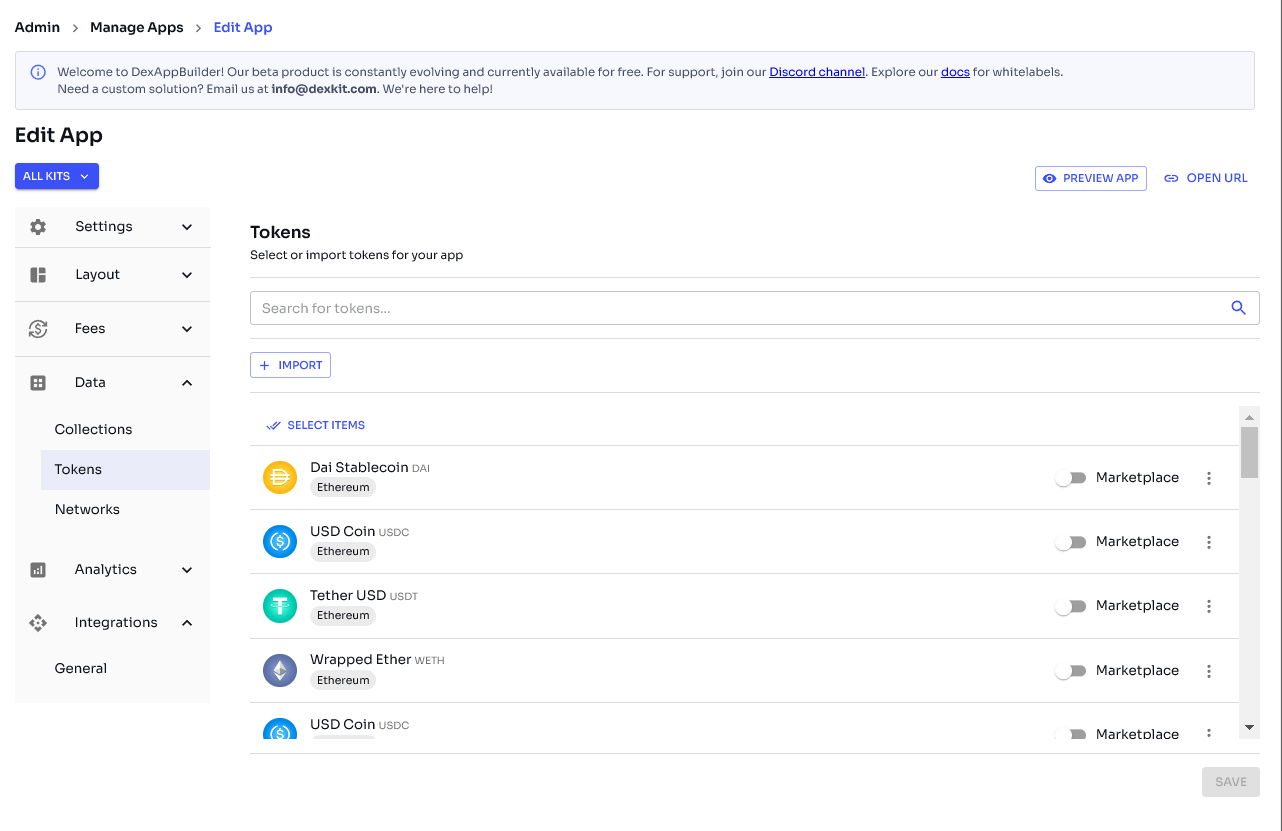Image resolution: width=1282 pixels, height=831 pixels.
Task: Toggle Marketplace switch for Dai Stablecoin
Action: click(x=1070, y=478)
